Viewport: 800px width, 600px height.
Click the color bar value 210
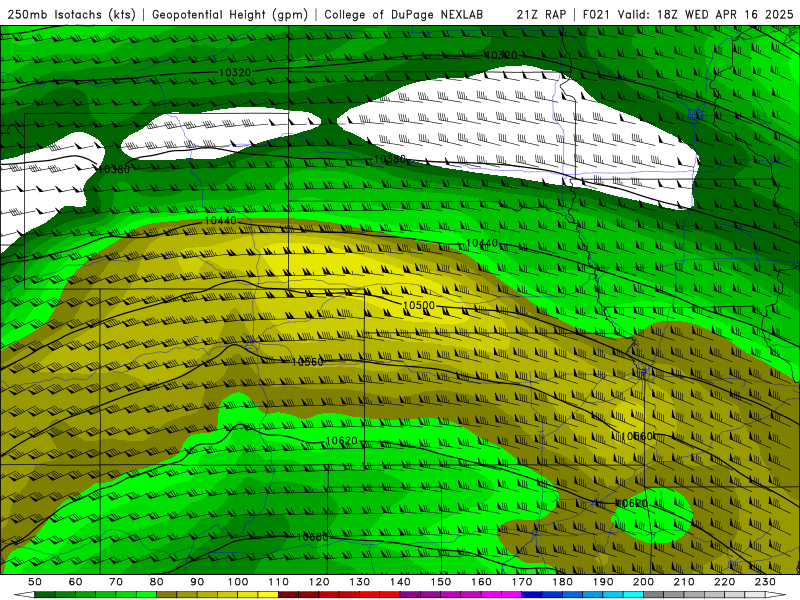[x=684, y=582]
